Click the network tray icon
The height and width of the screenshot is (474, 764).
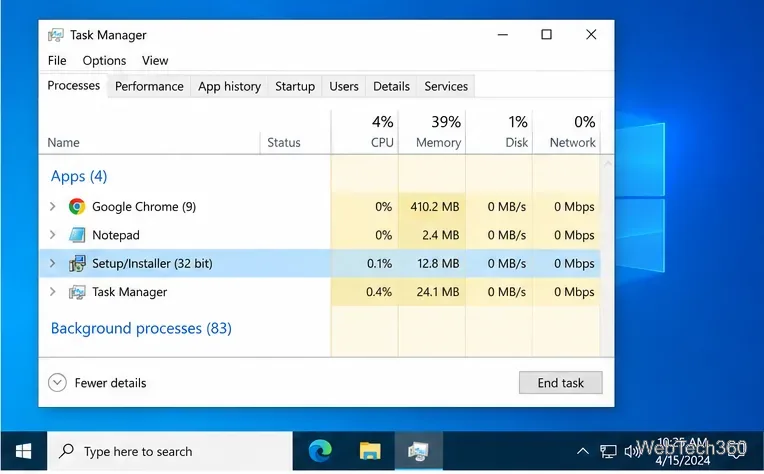tap(608, 452)
